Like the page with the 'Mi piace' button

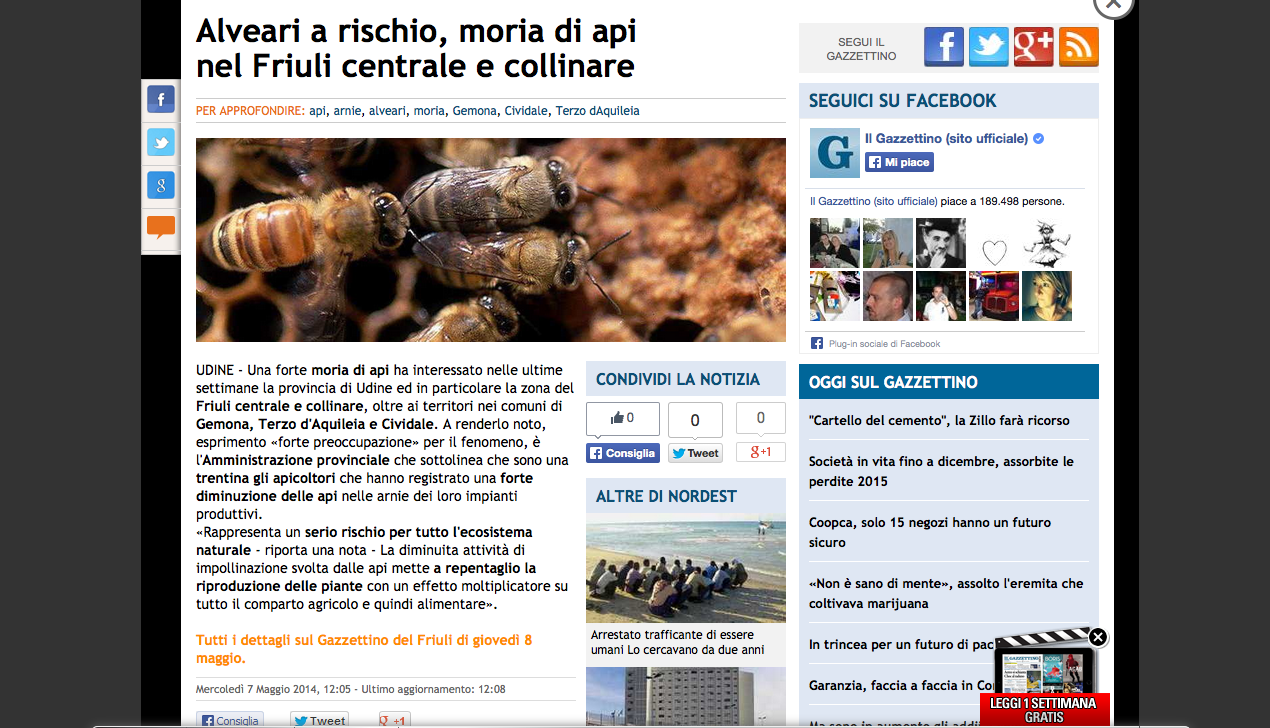coord(899,162)
